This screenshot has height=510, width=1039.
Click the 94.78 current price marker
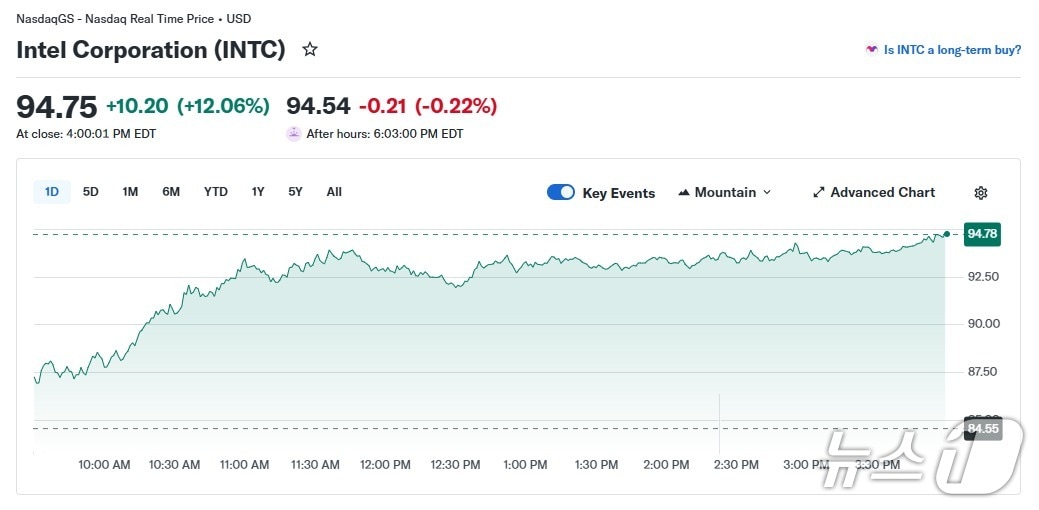tap(982, 234)
